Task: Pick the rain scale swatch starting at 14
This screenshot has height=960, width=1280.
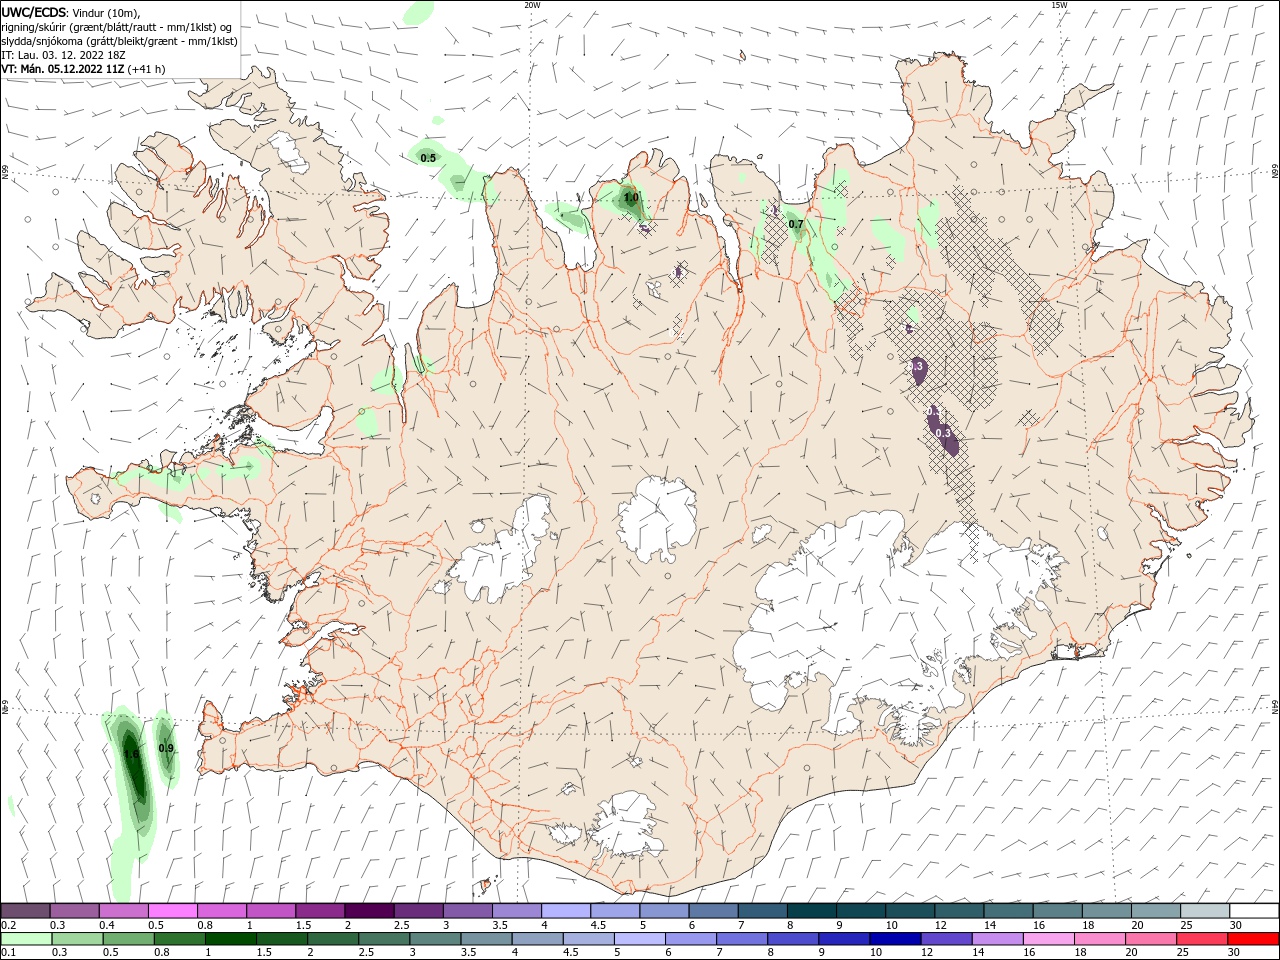Action: 997,939
